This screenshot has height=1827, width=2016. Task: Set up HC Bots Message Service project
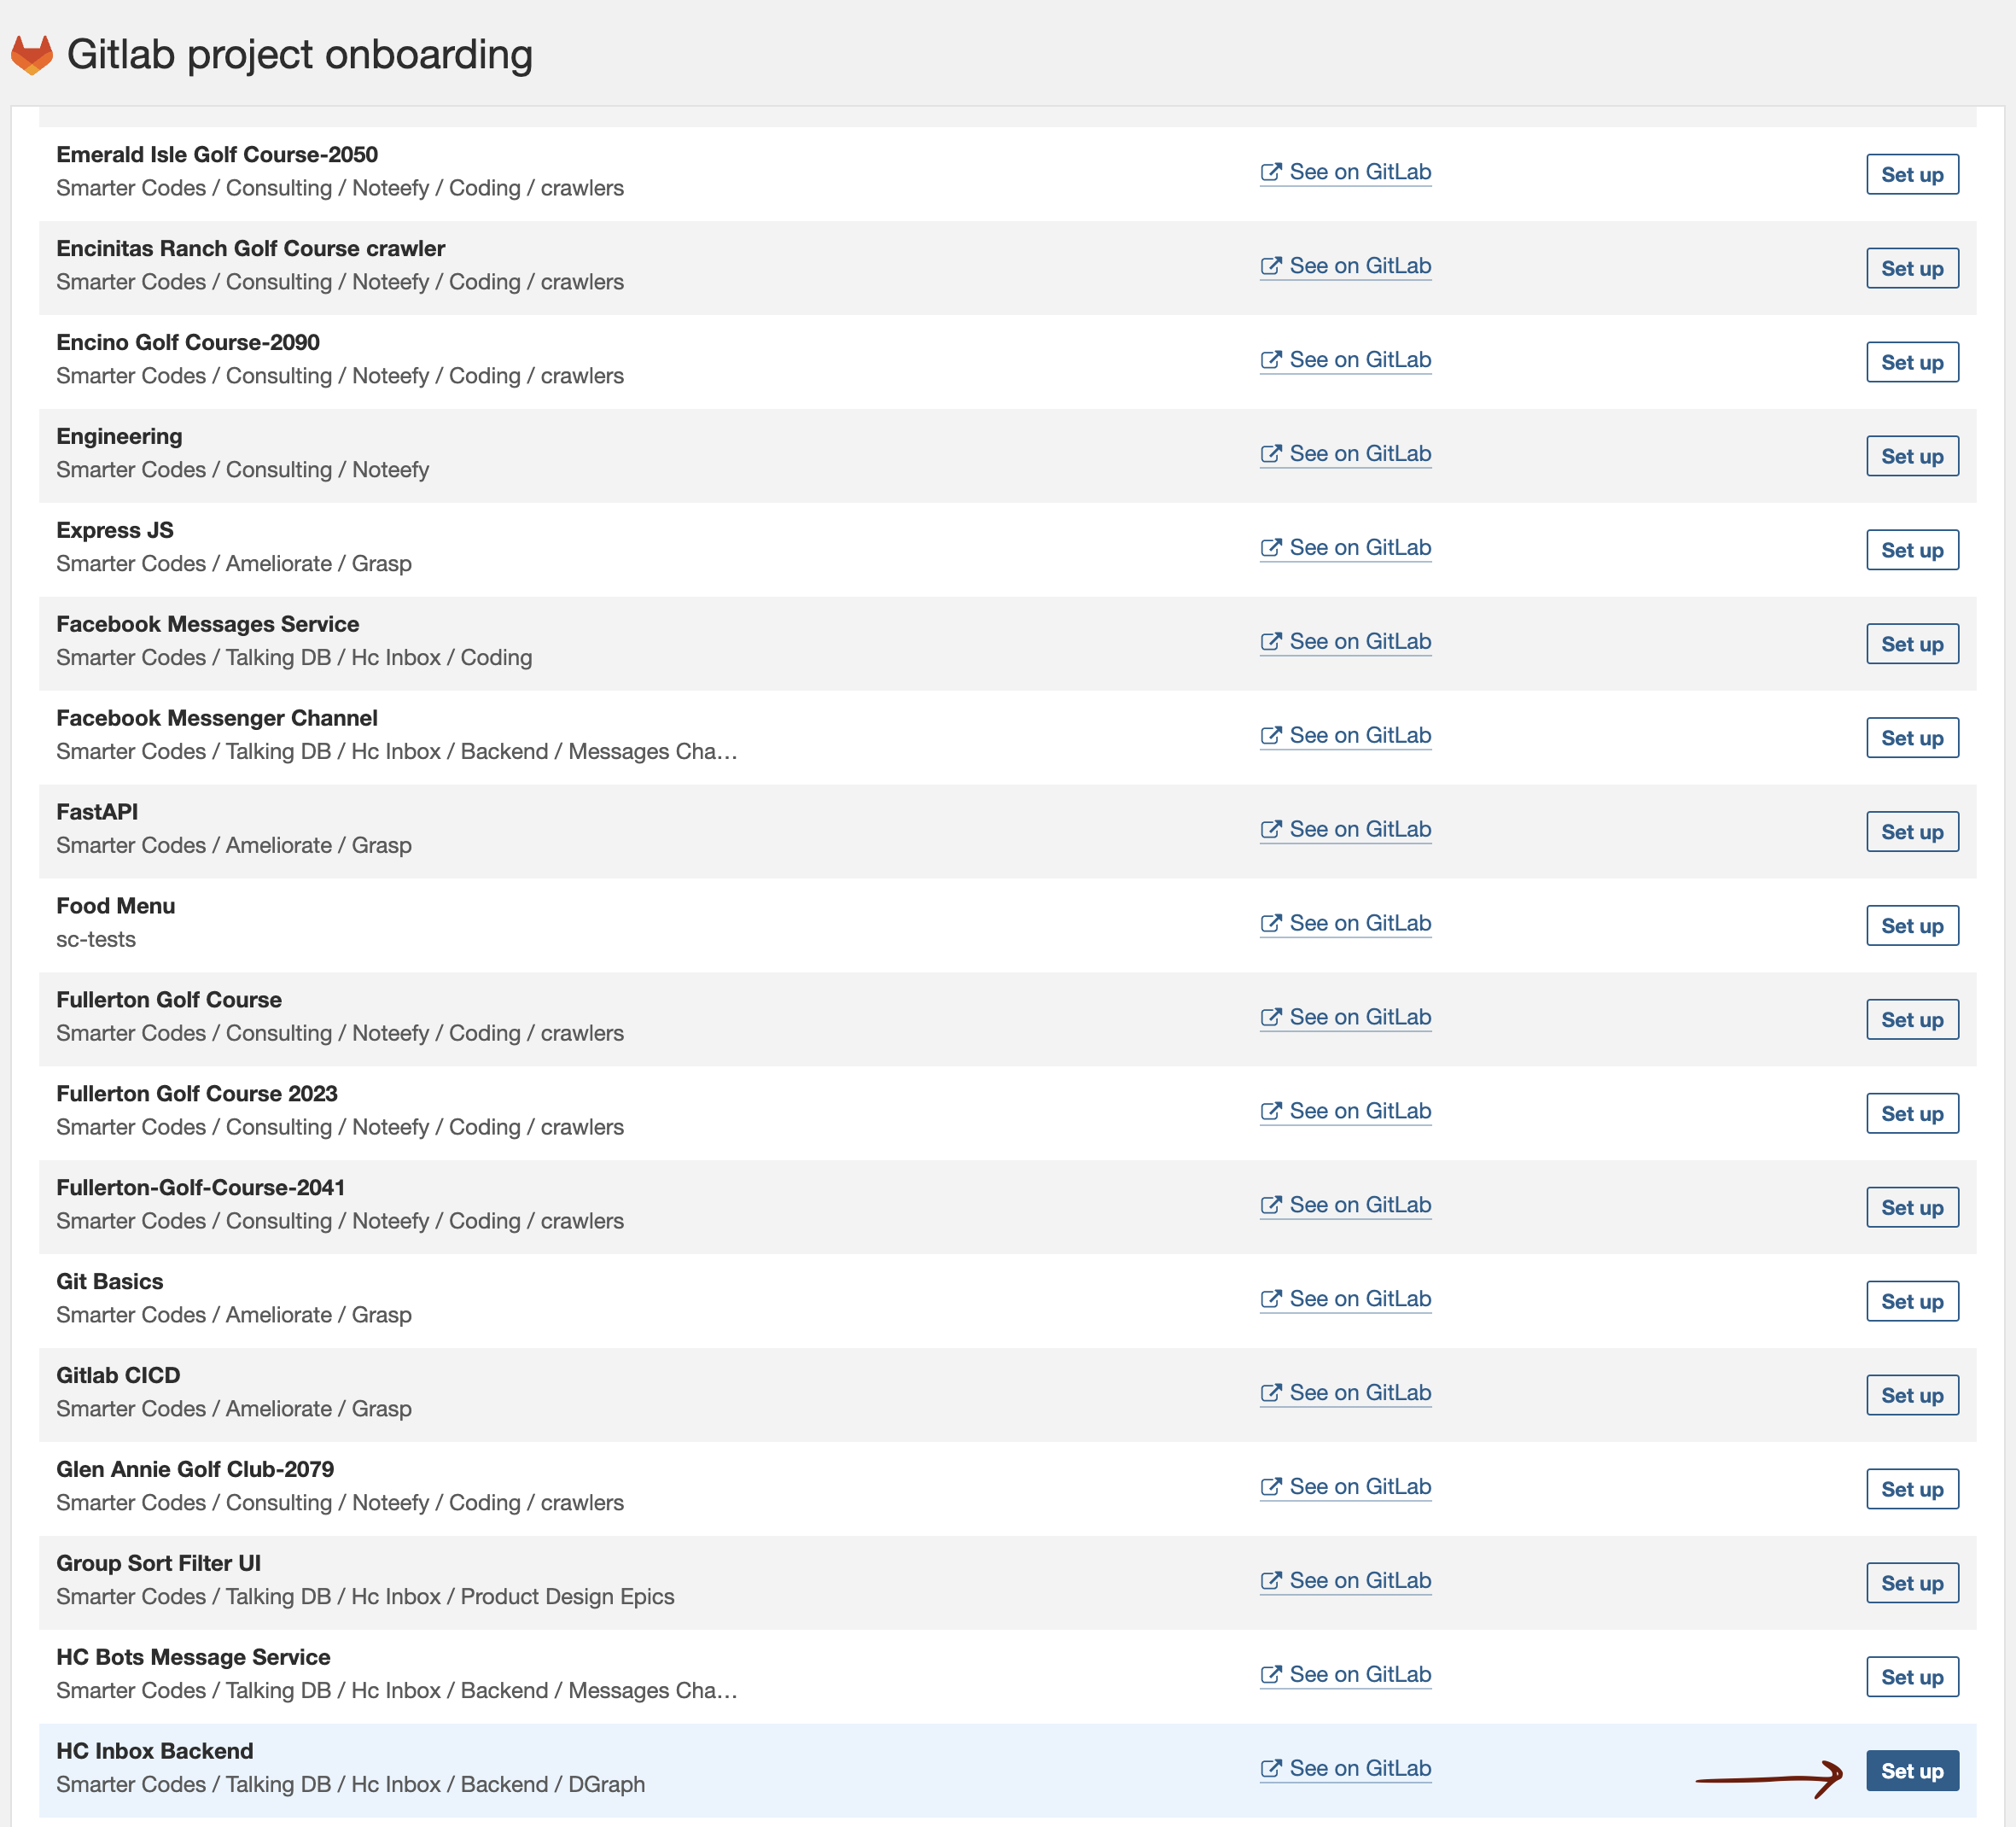1911,1678
